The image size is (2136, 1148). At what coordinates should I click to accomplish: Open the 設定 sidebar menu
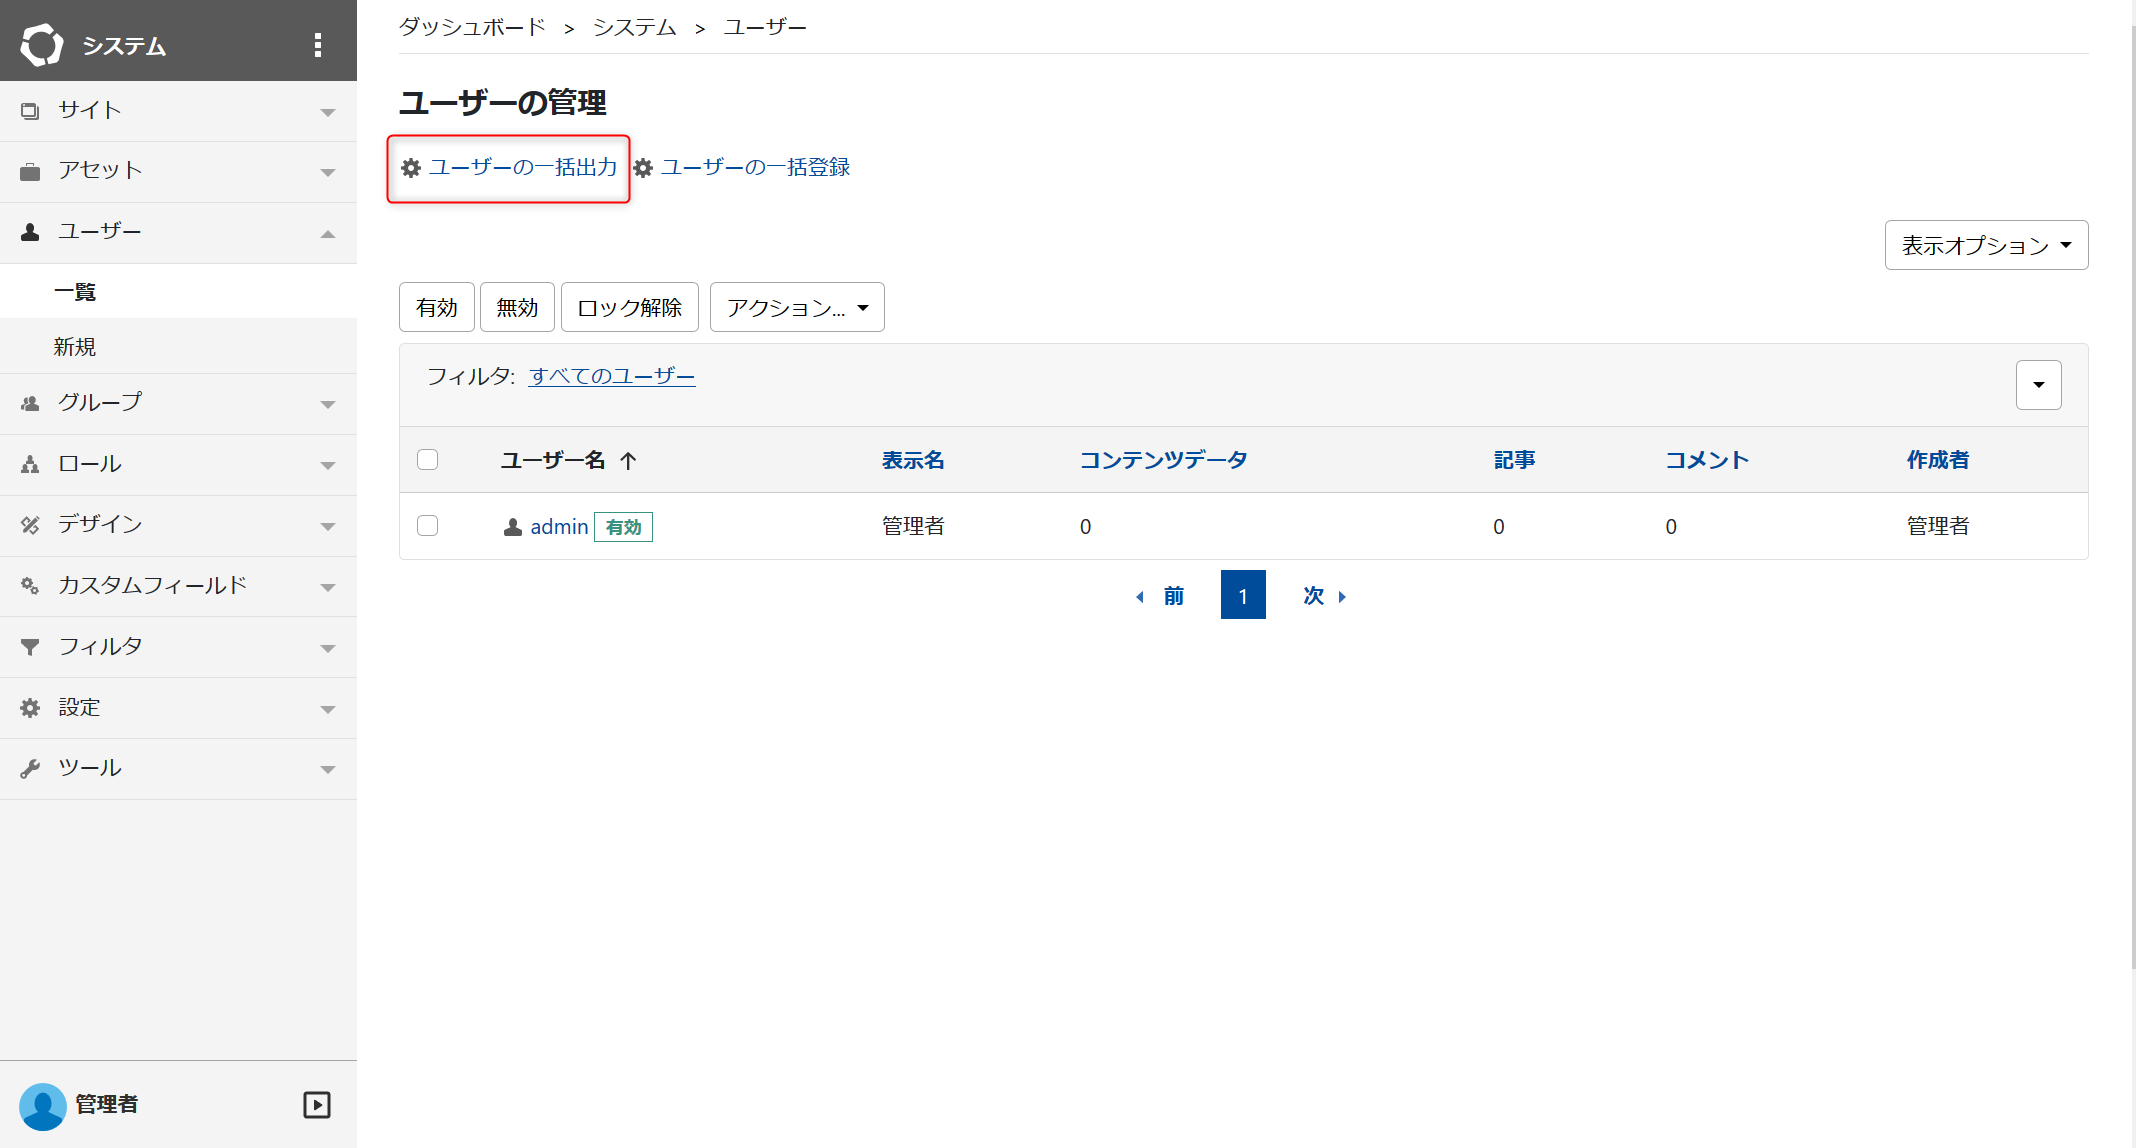(x=178, y=708)
